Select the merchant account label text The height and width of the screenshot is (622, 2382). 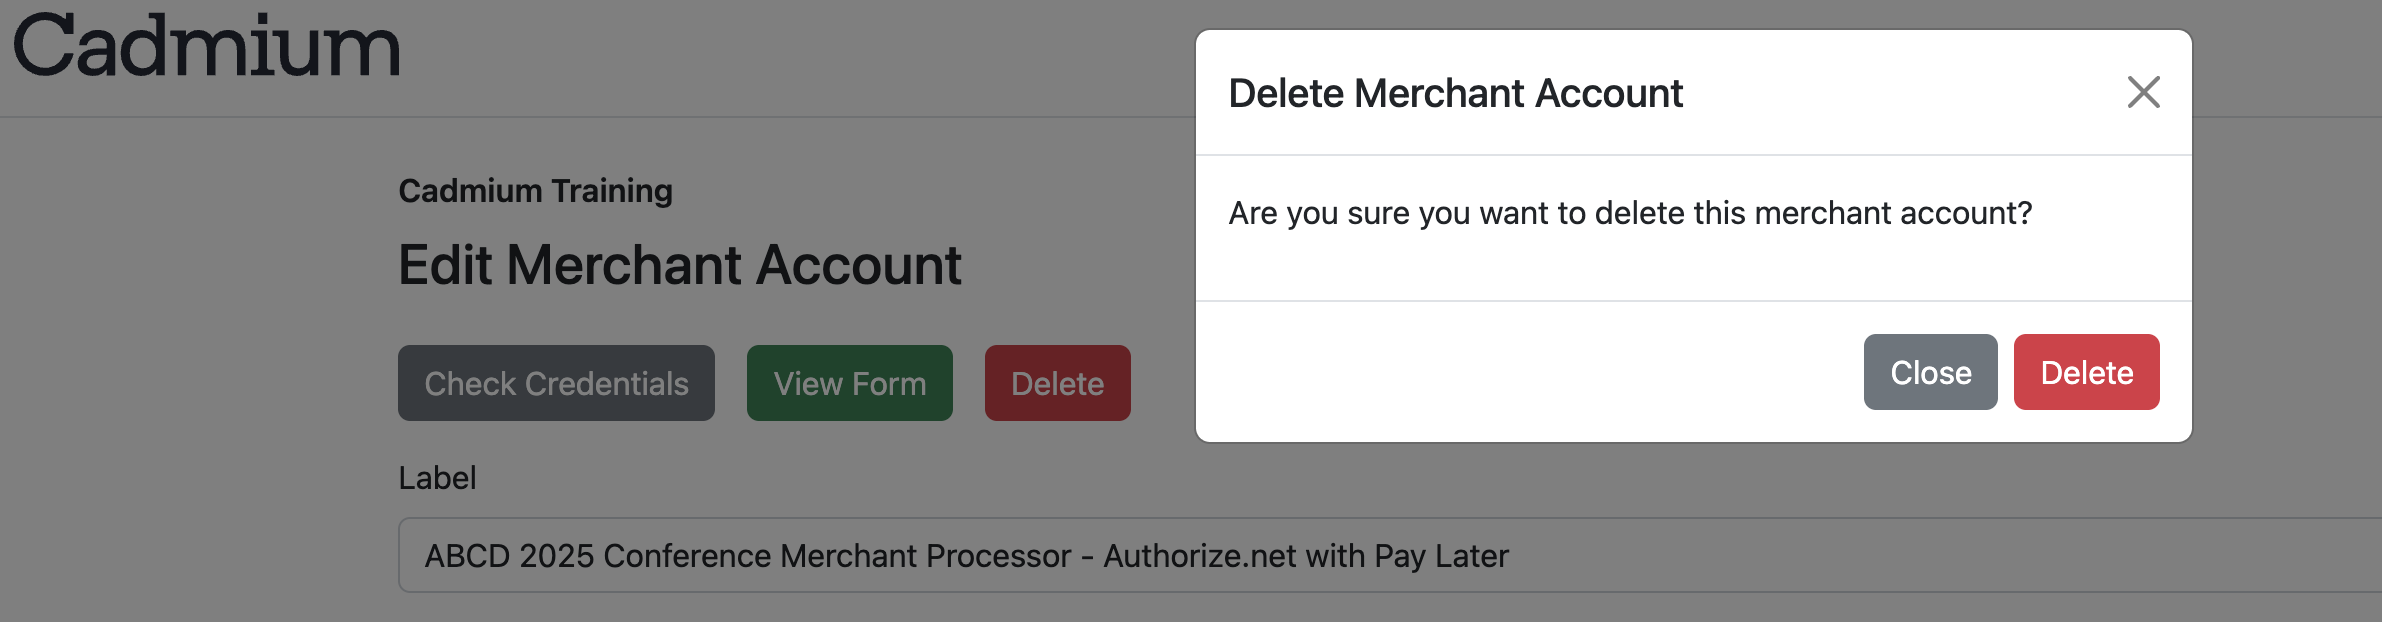coord(966,556)
